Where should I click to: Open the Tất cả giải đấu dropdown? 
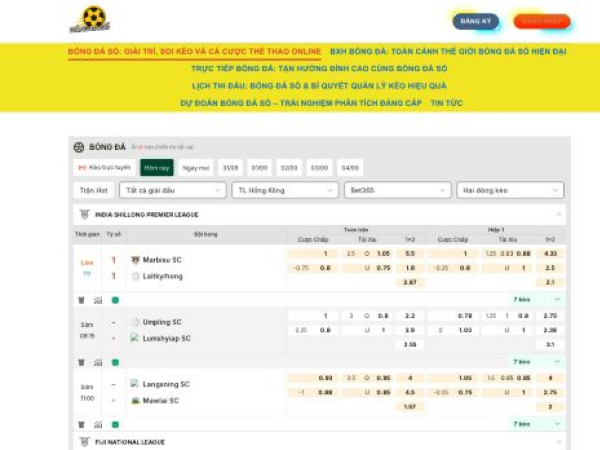pyautogui.click(x=171, y=190)
